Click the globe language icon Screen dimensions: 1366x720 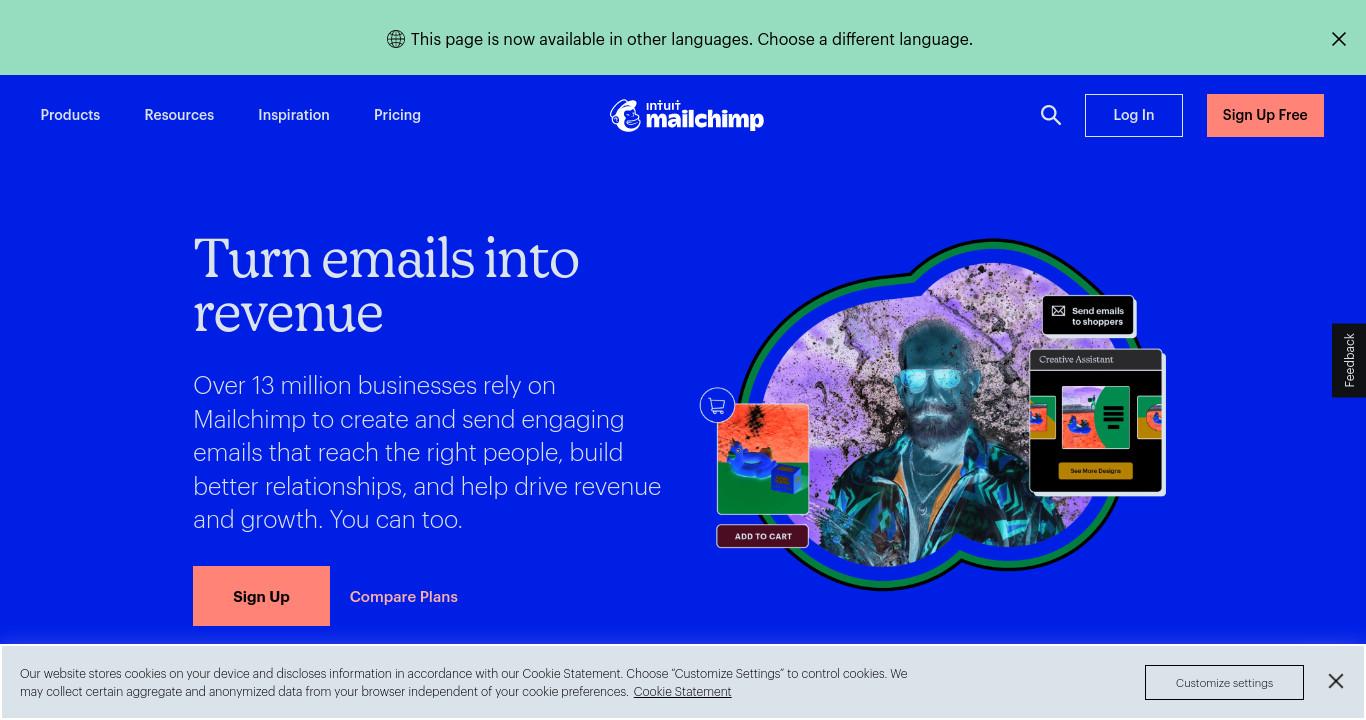[x=396, y=39]
